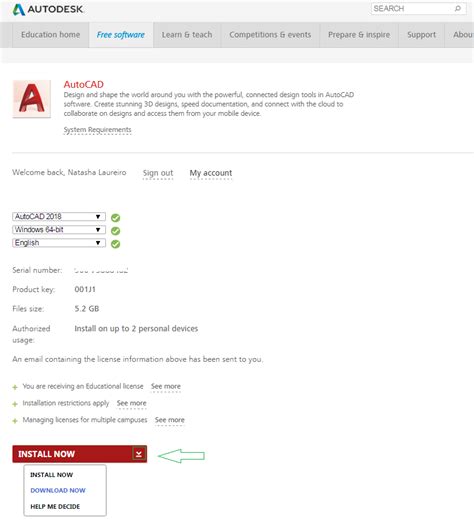The width and height of the screenshot is (474, 520).
Task: Select the Free software tab
Action: 121,35
